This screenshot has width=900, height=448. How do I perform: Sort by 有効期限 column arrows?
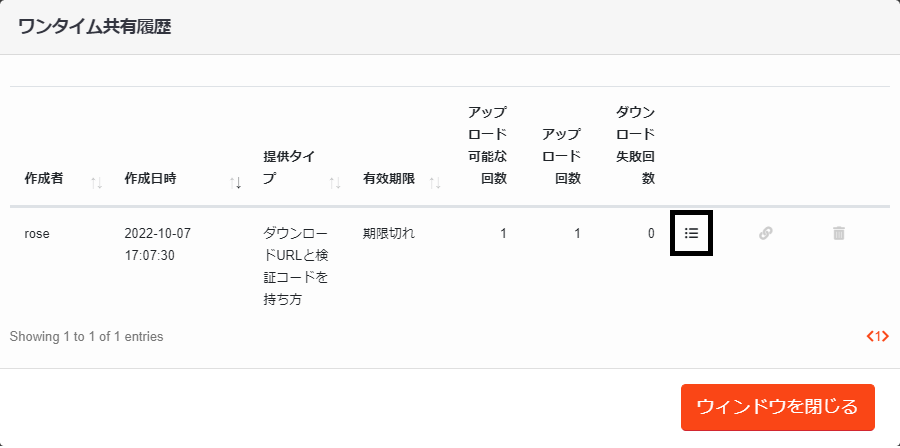pyautogui.click(x=435, y=183)
